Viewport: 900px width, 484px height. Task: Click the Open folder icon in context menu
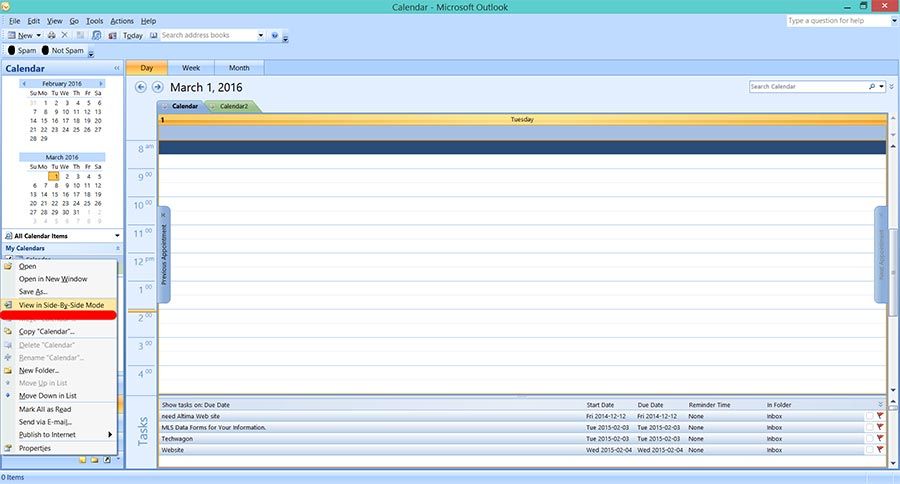[x=8, y=266]
